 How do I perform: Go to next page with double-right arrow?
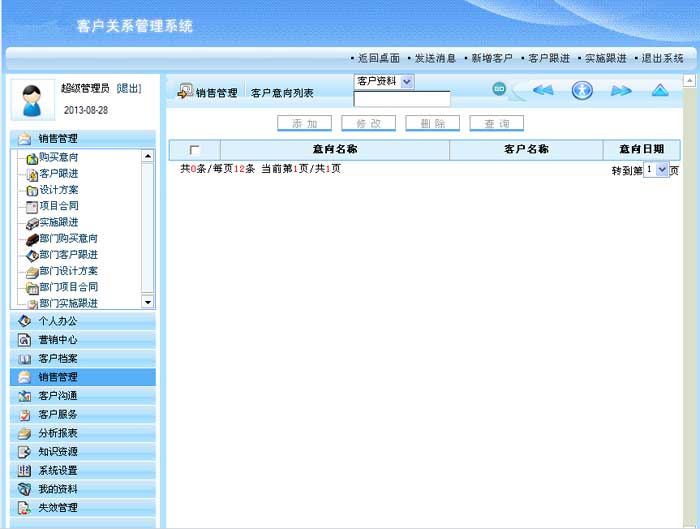[621, 91]
